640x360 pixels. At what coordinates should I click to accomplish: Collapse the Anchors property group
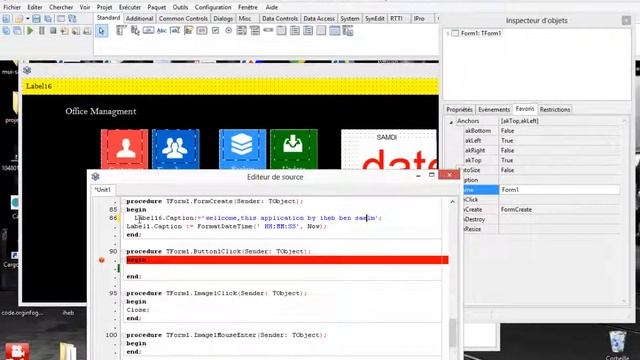point(451,122)
